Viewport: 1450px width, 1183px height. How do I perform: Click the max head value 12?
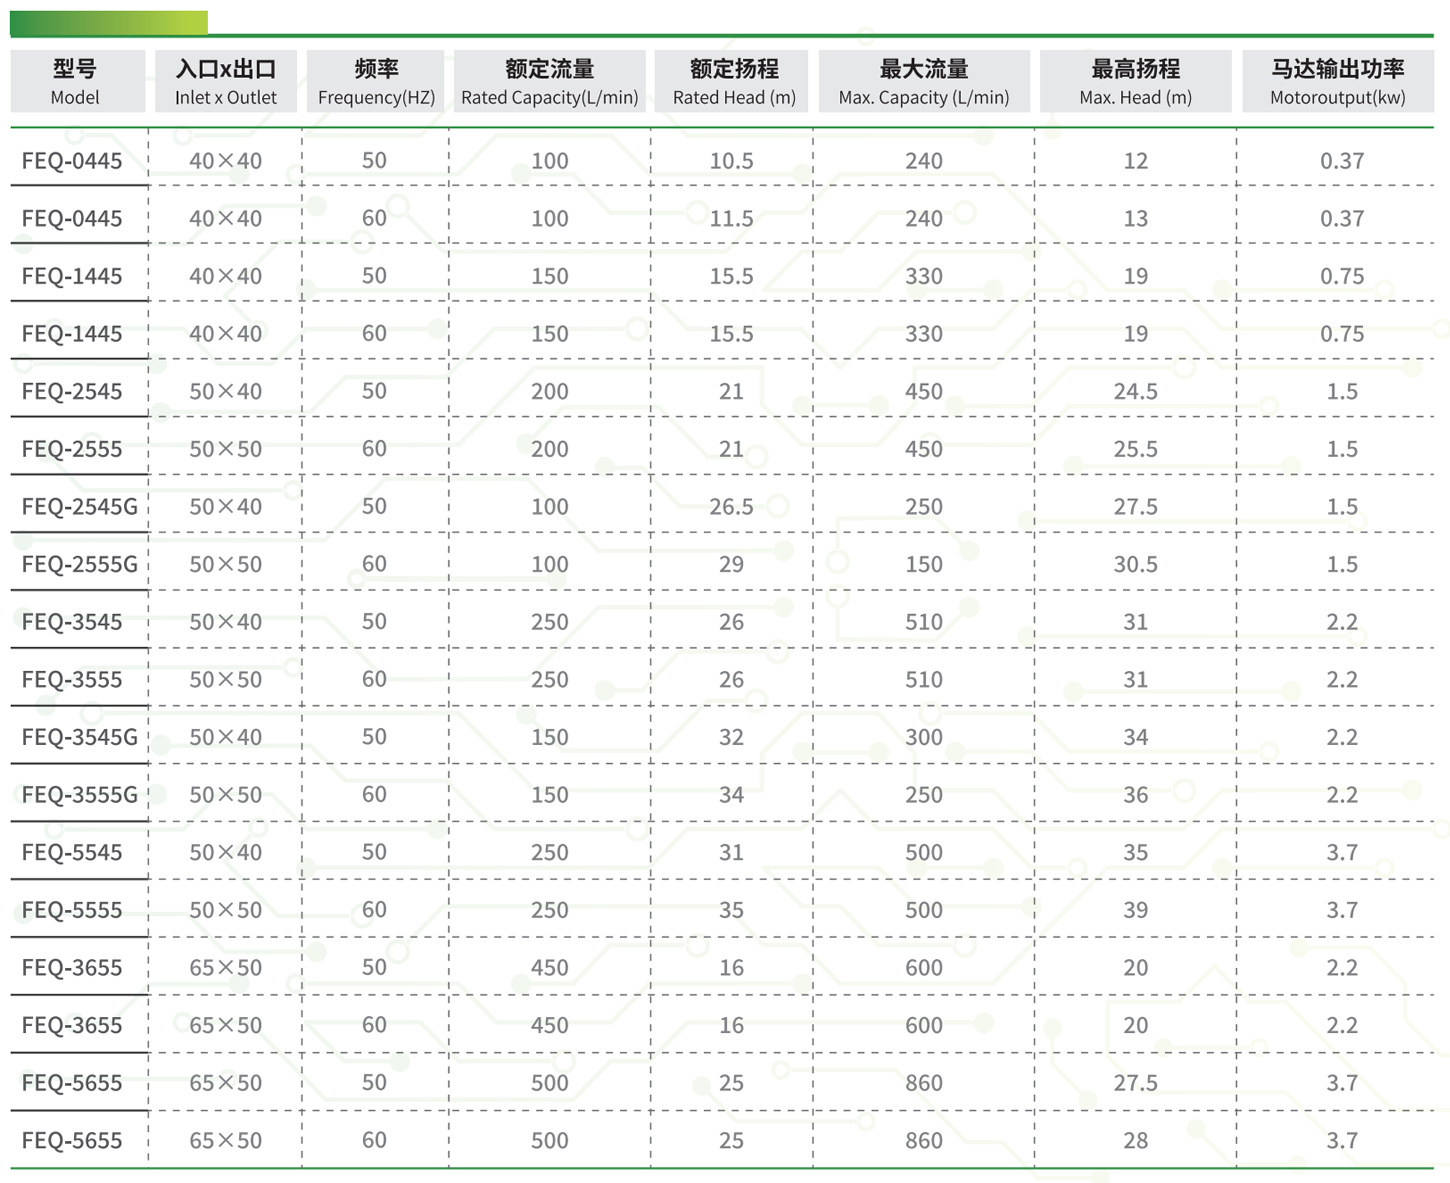(1136, 161)
